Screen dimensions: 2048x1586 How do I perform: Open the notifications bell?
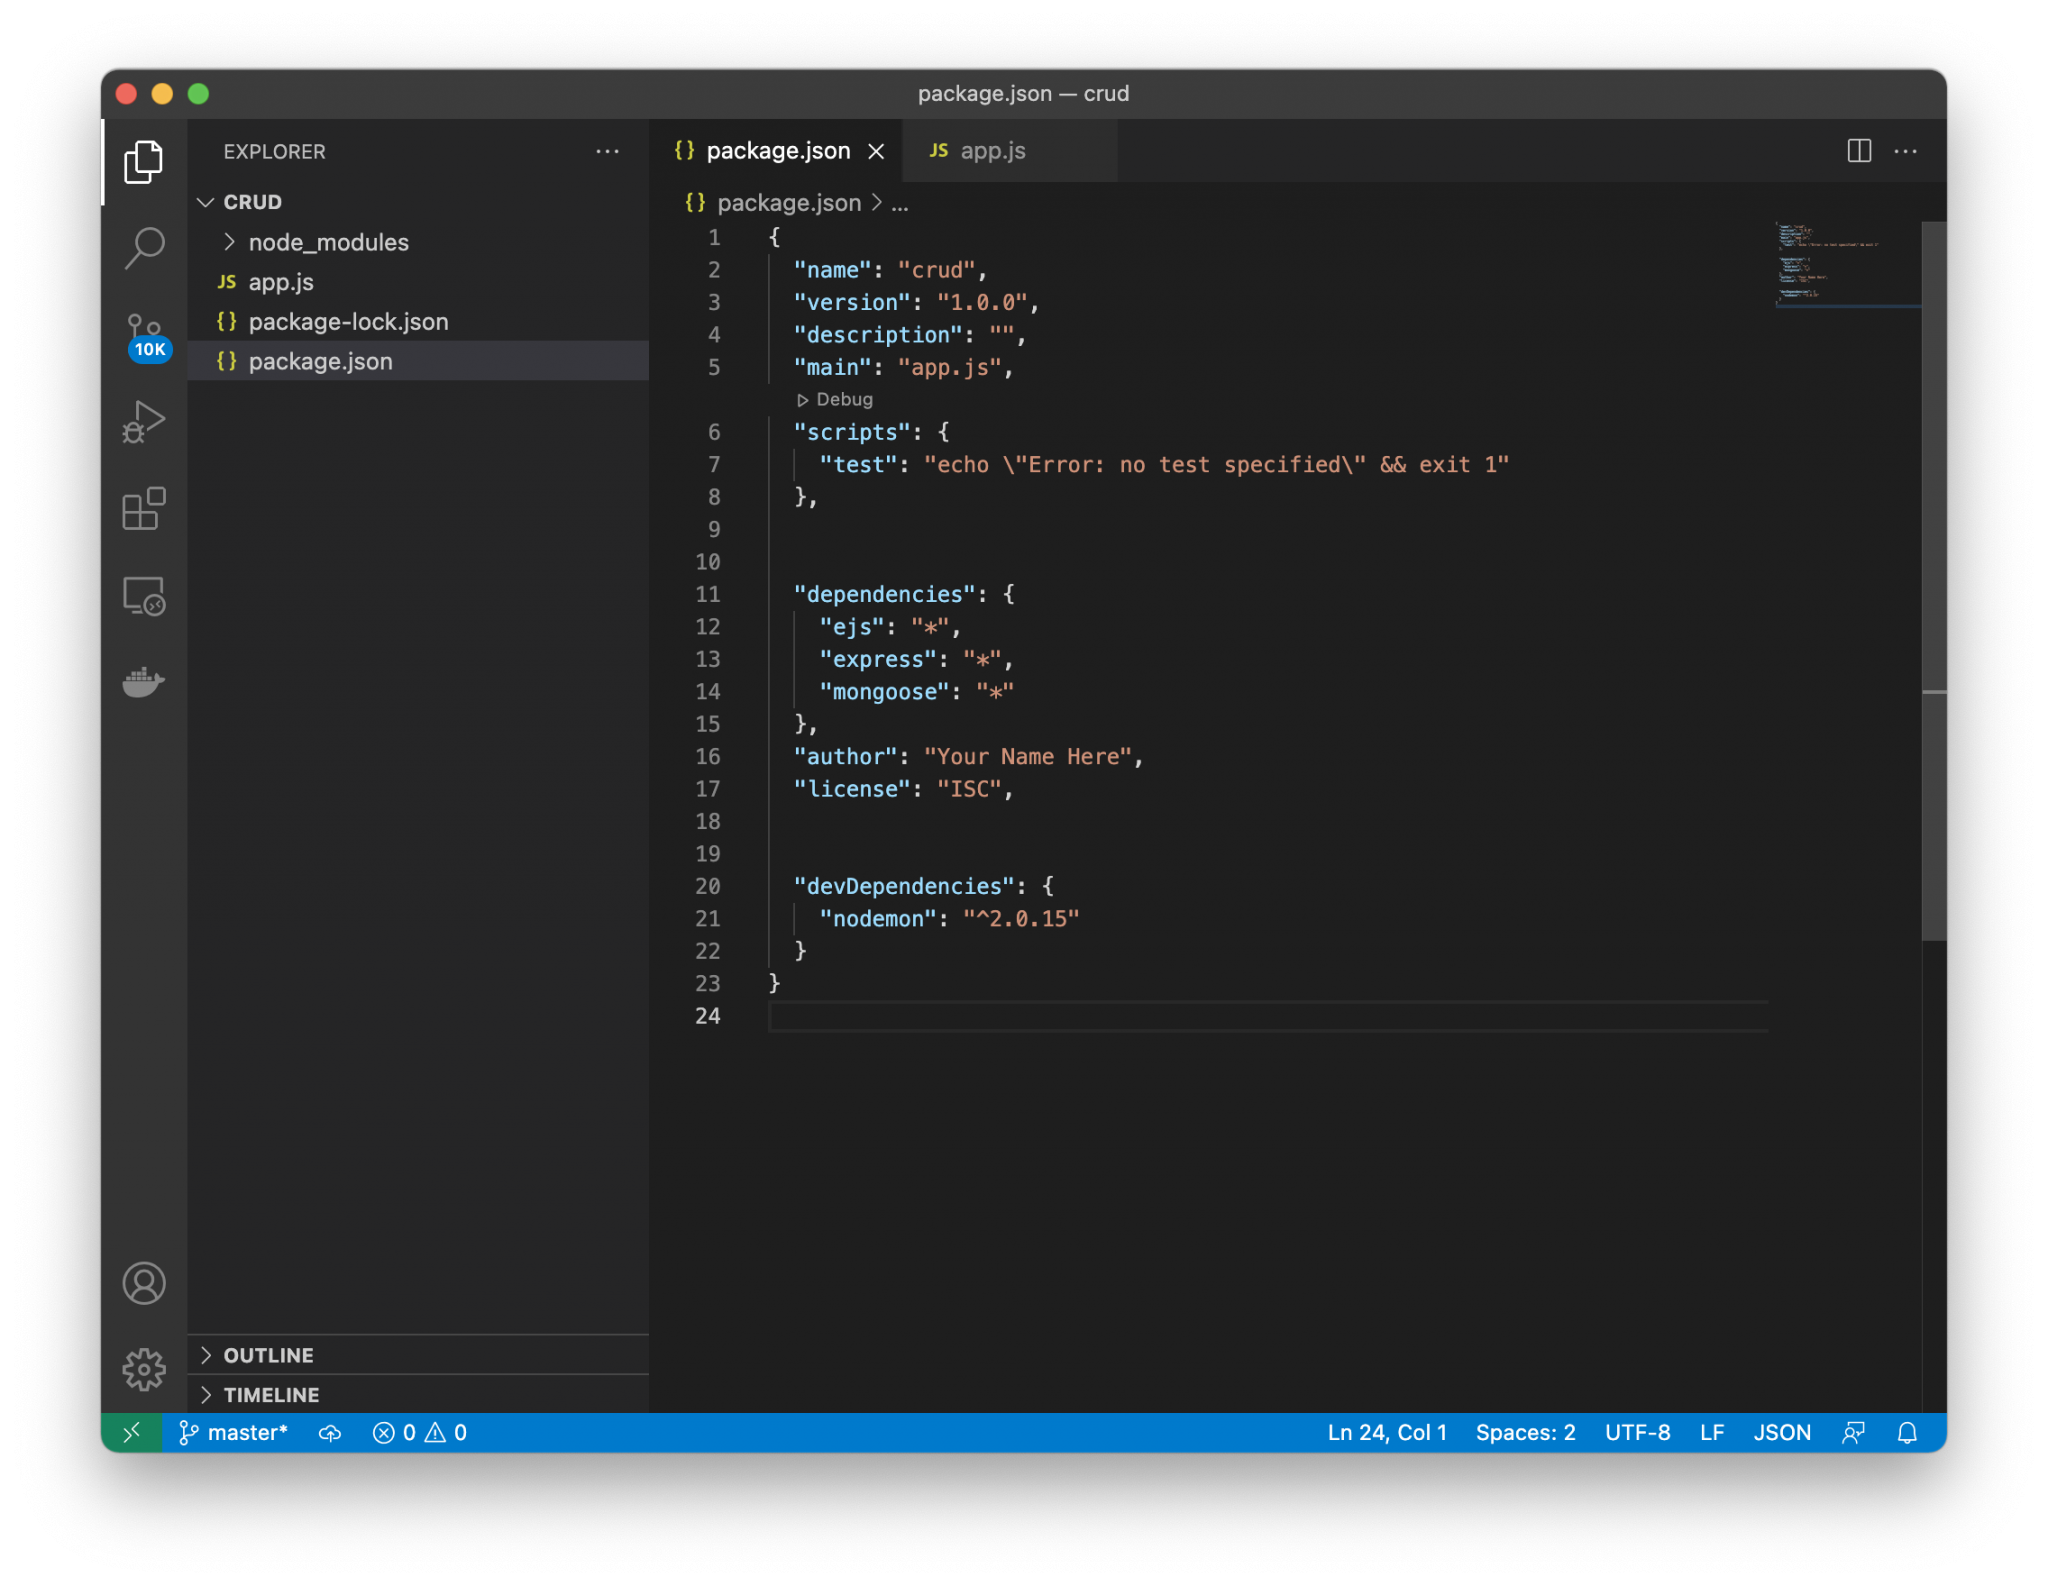point(1906,1432)
